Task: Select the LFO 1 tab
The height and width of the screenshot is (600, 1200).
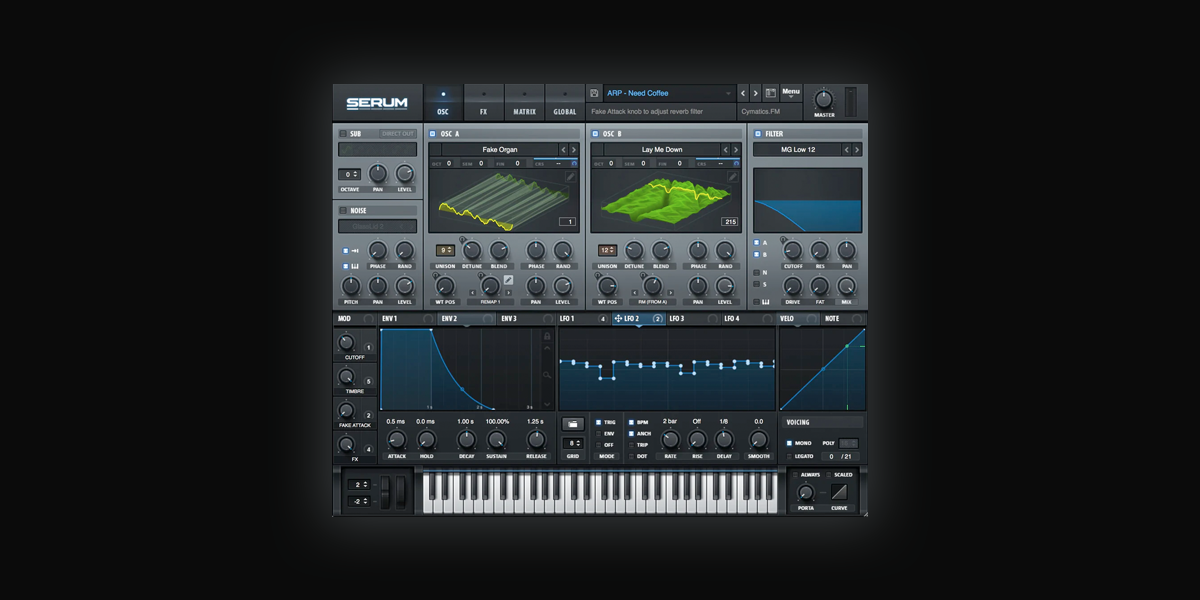Action: coord(583,319)
